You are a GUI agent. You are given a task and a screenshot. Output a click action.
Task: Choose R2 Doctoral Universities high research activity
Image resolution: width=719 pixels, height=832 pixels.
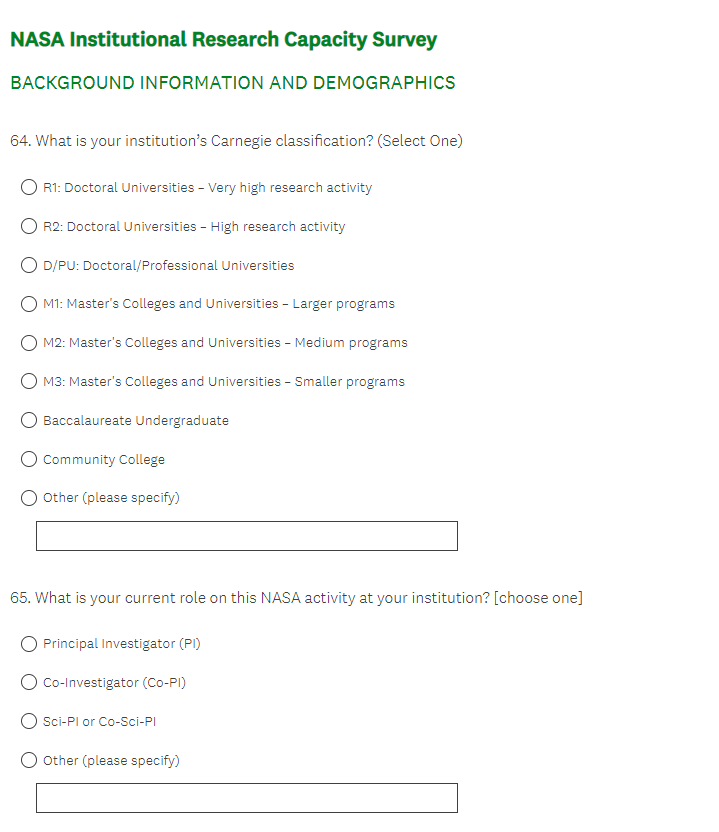30,227
